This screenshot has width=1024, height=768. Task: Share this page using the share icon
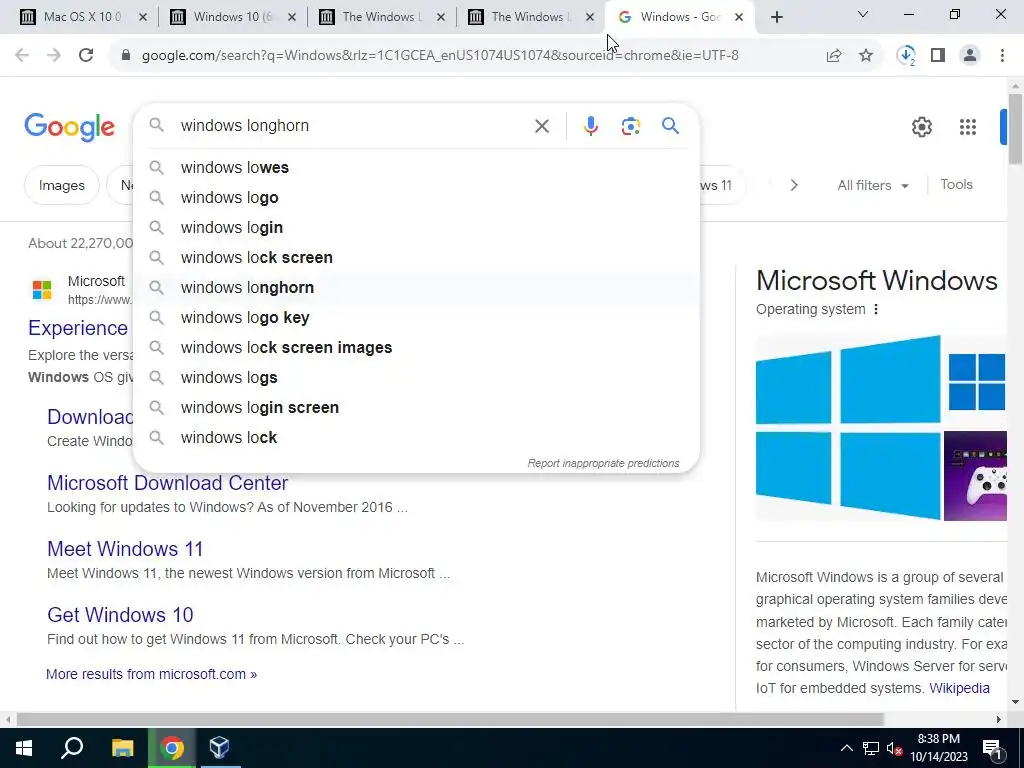point(834,56)
